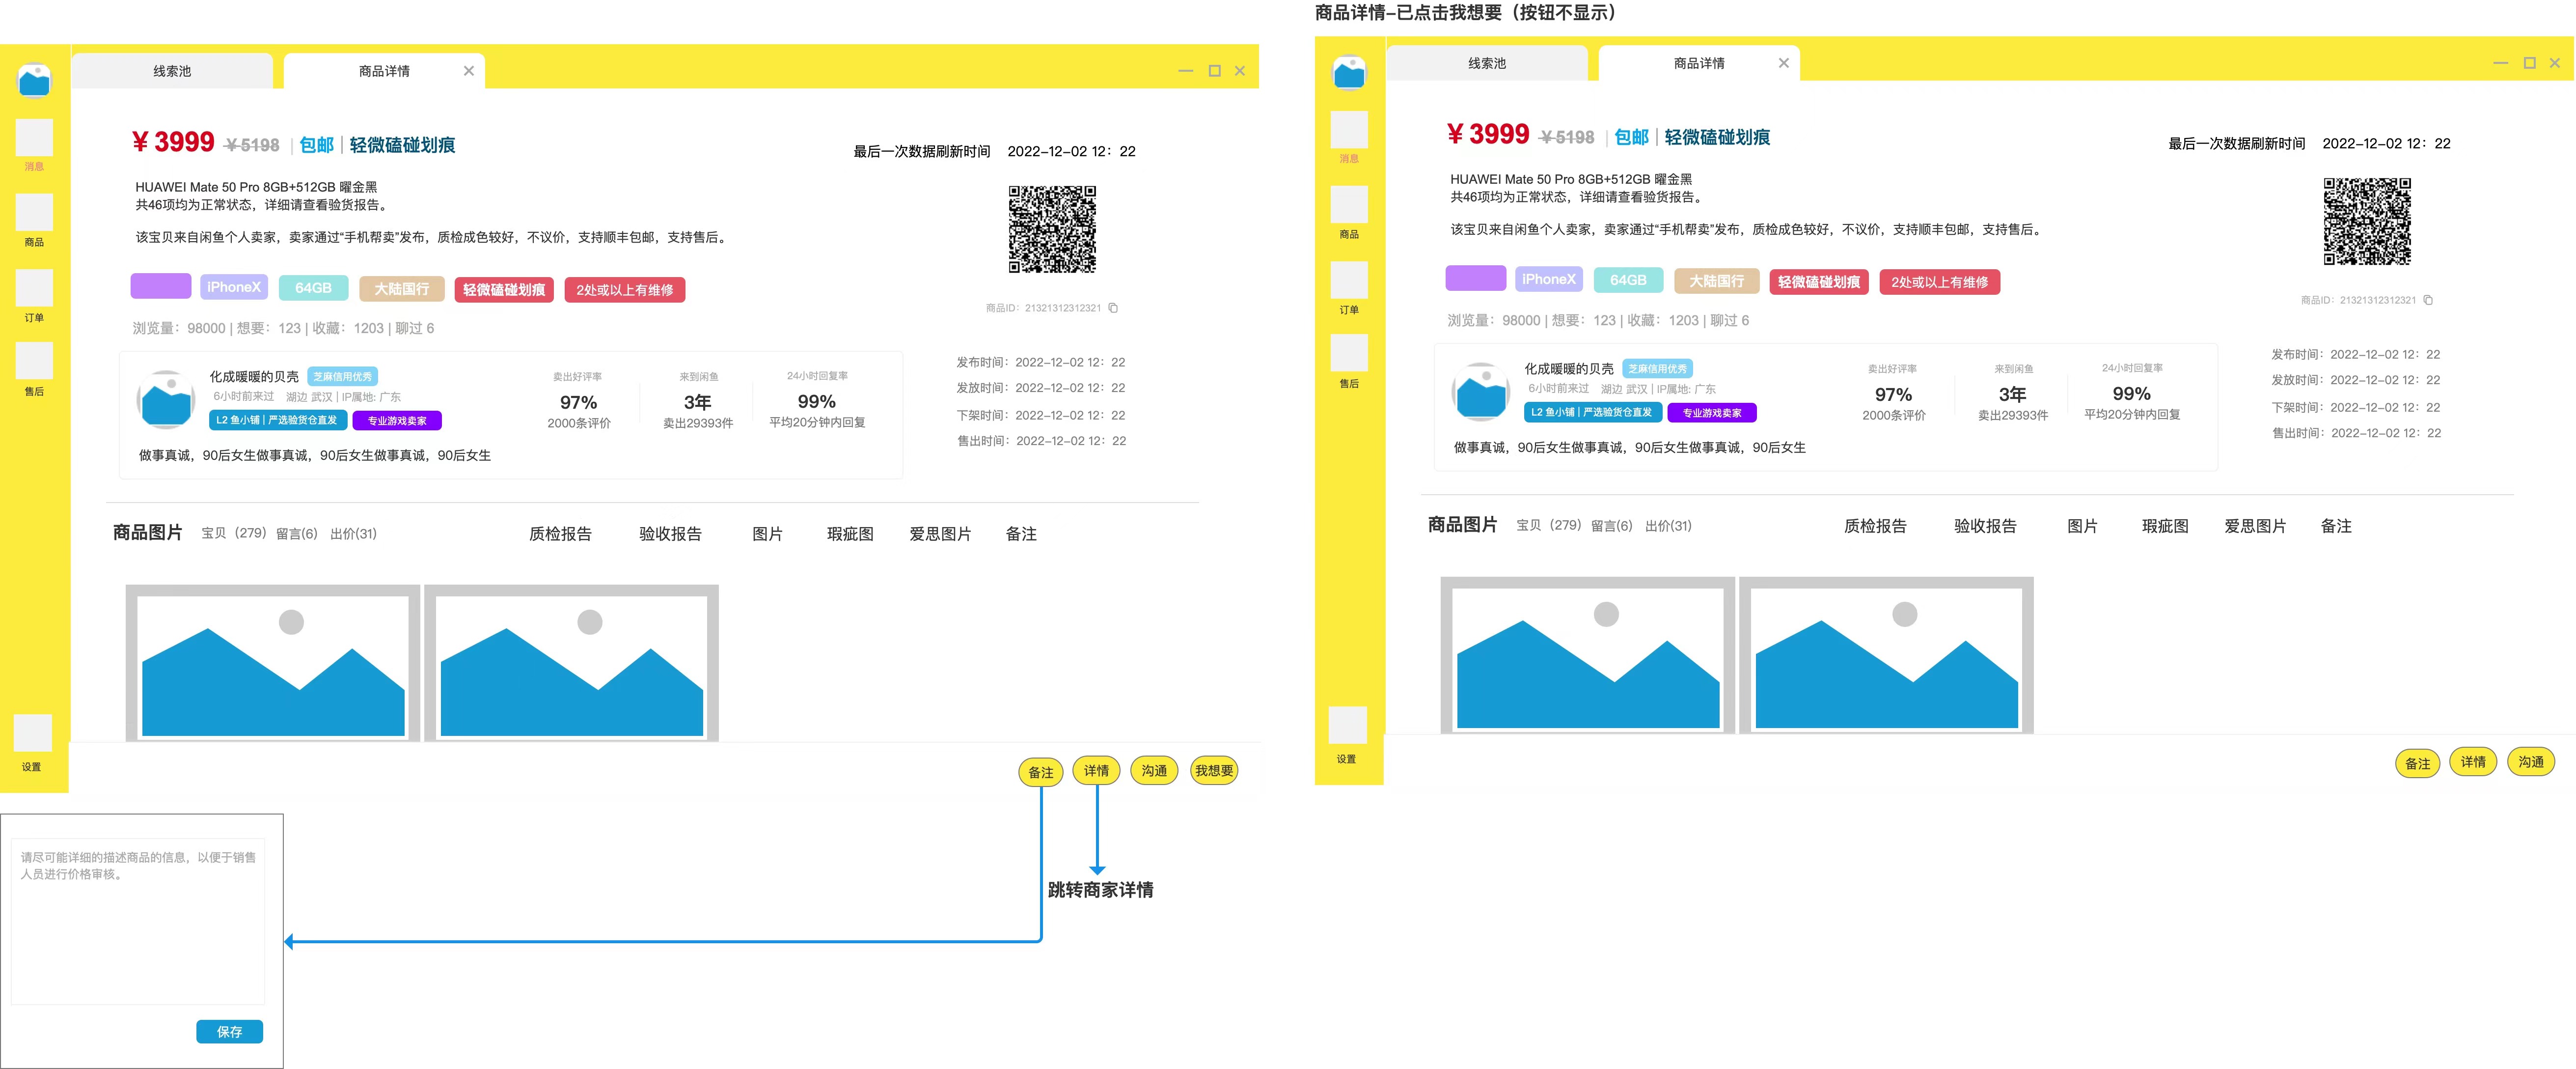Click yellow 备注 button in right window
The width and height of the screenshot is (2576, 1069).
point(2418,764)
